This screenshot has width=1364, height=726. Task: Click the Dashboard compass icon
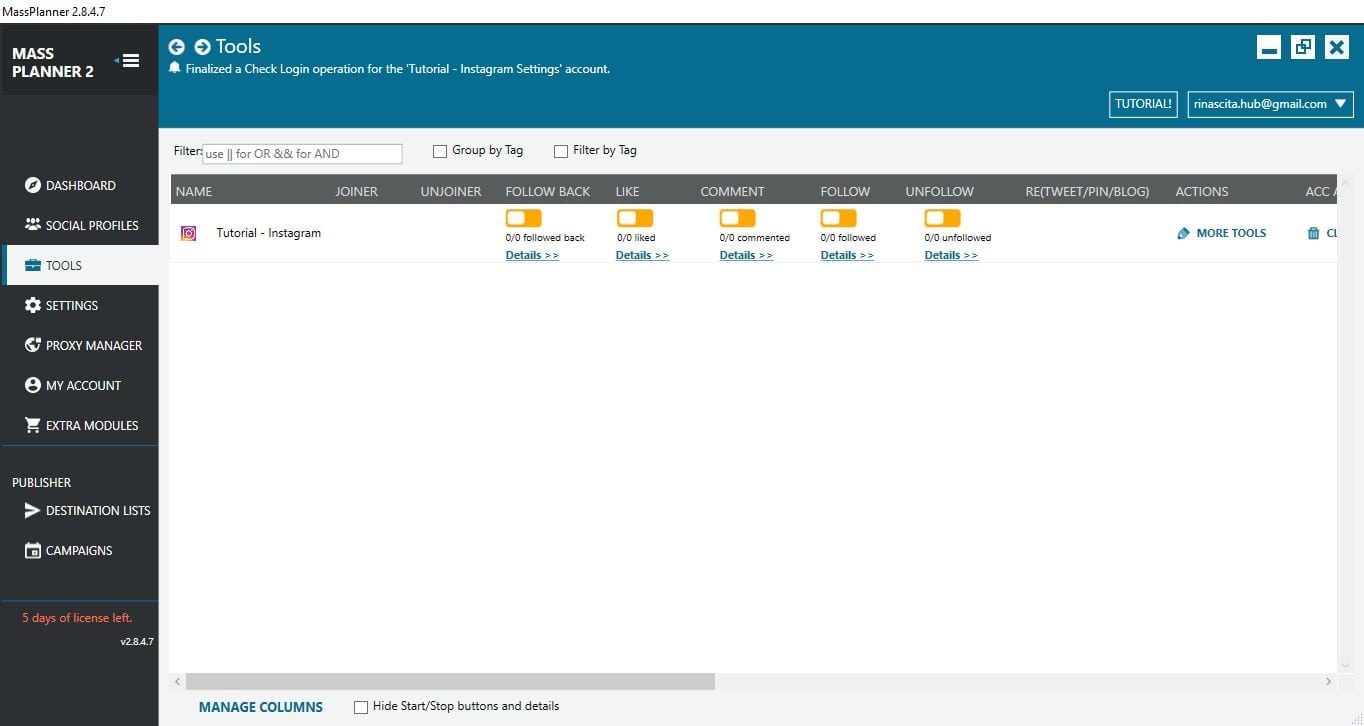(33, 185)
